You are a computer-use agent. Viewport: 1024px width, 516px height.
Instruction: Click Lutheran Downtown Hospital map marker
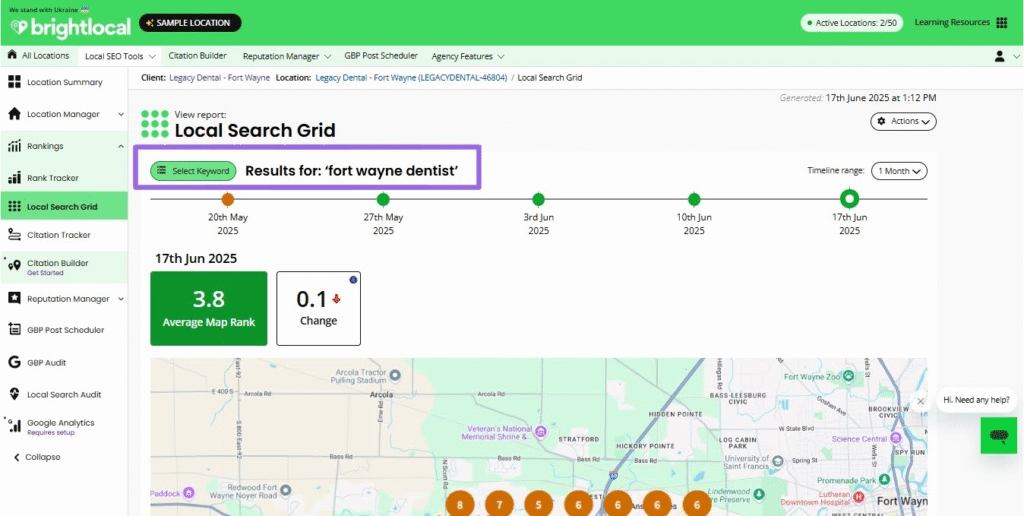(x=859, y=497)
